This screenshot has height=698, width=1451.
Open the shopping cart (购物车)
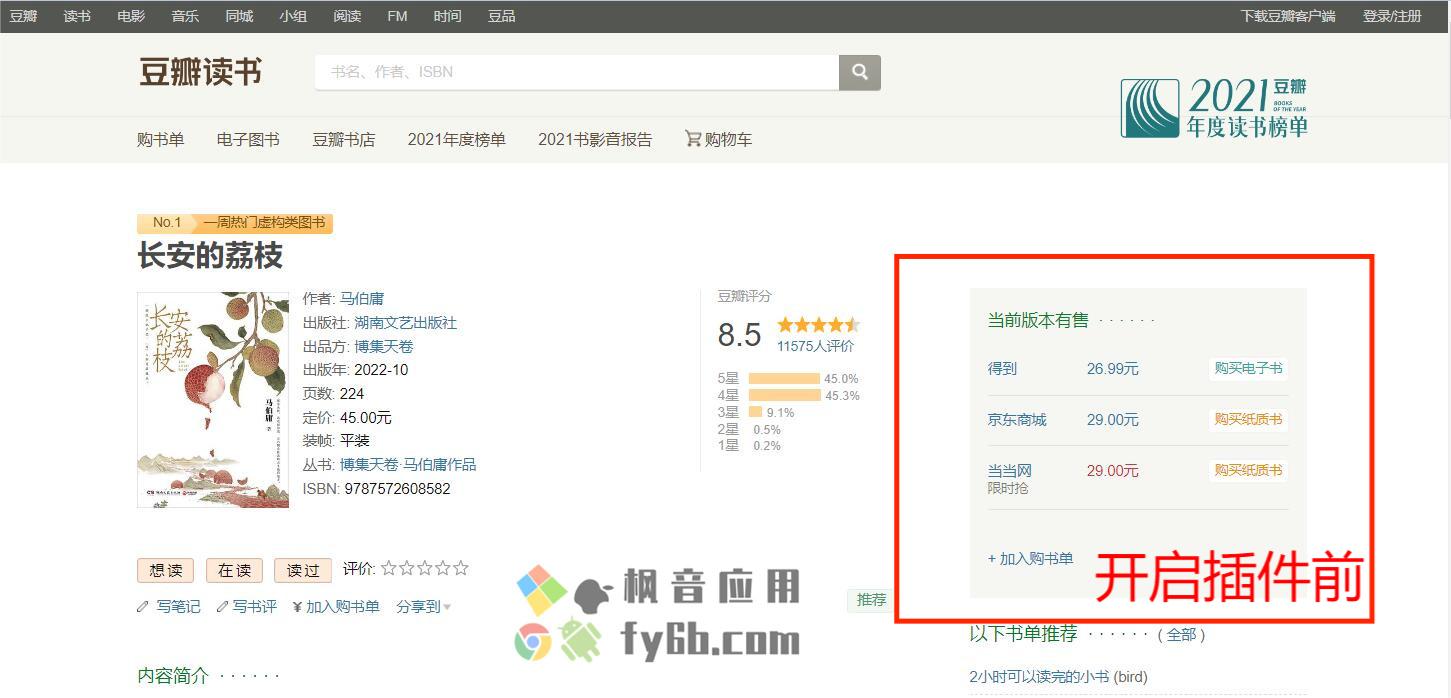(718, 140)
